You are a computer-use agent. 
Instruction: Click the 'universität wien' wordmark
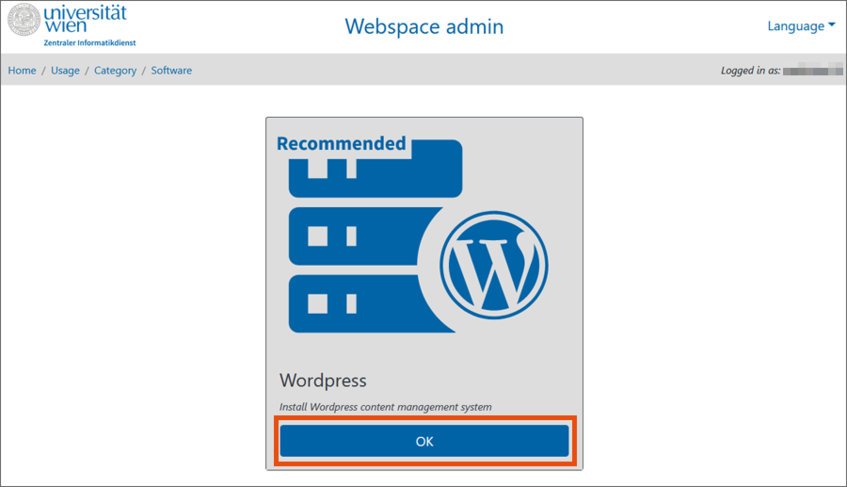(x=85, y=19)
